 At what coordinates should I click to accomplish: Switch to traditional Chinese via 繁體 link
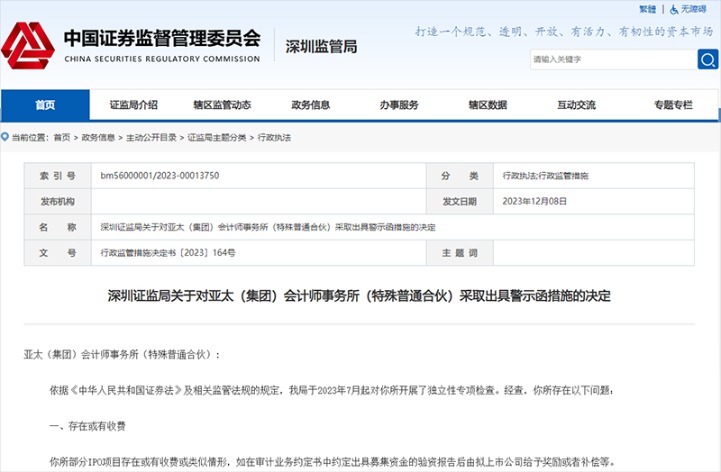point(647,9)
